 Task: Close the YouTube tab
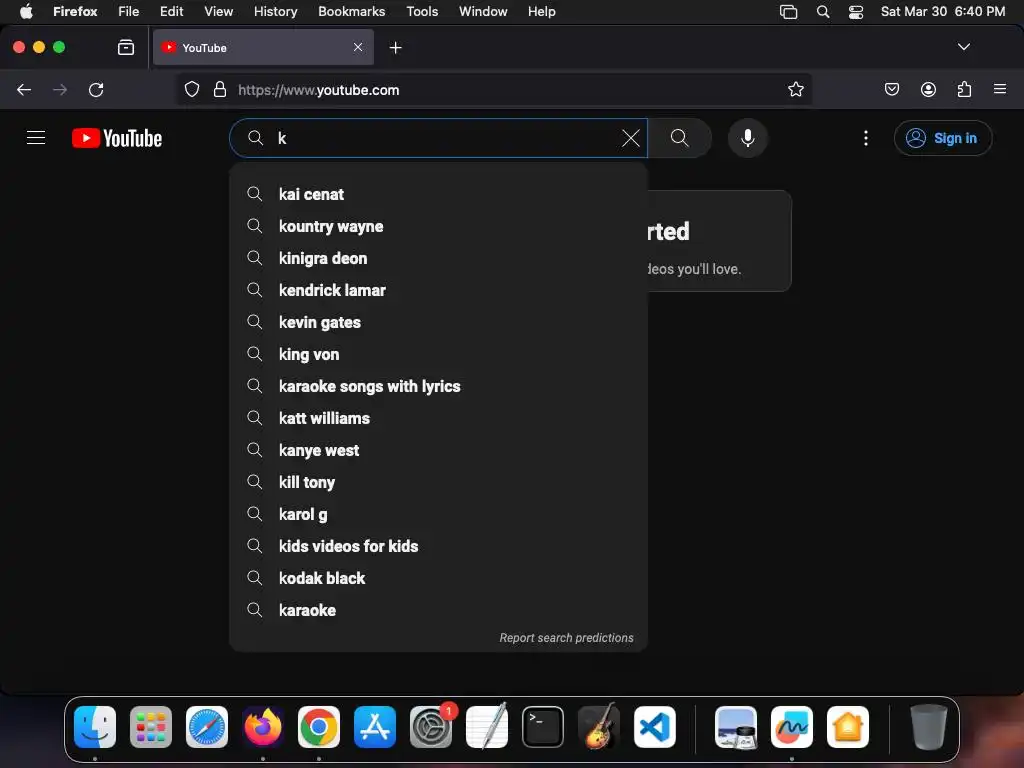[358, 47]
